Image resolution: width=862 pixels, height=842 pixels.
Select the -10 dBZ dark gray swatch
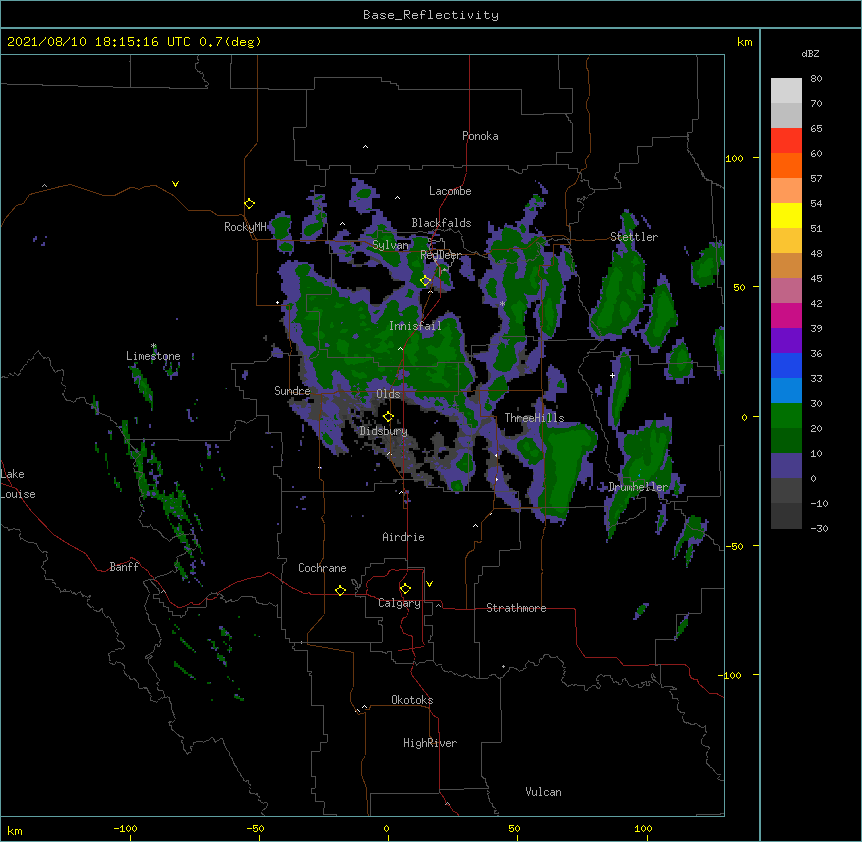pyautogui.click(x=786, y=516)
